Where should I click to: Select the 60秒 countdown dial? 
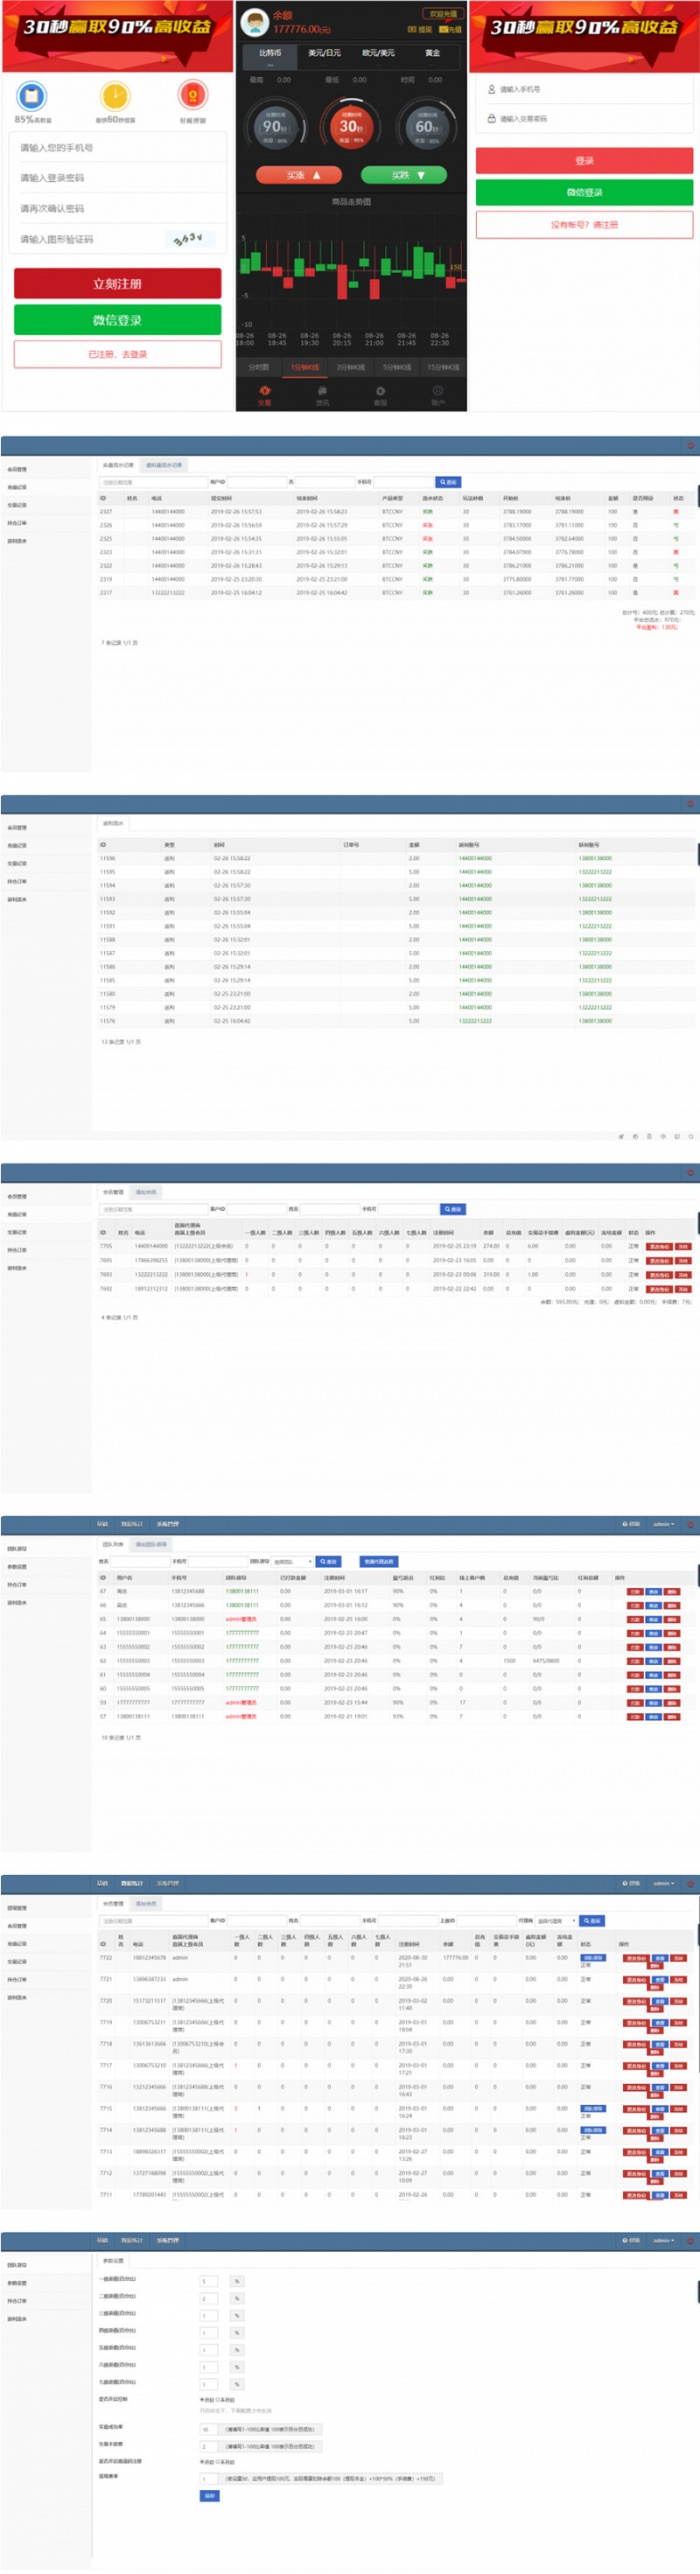point(426,127)
